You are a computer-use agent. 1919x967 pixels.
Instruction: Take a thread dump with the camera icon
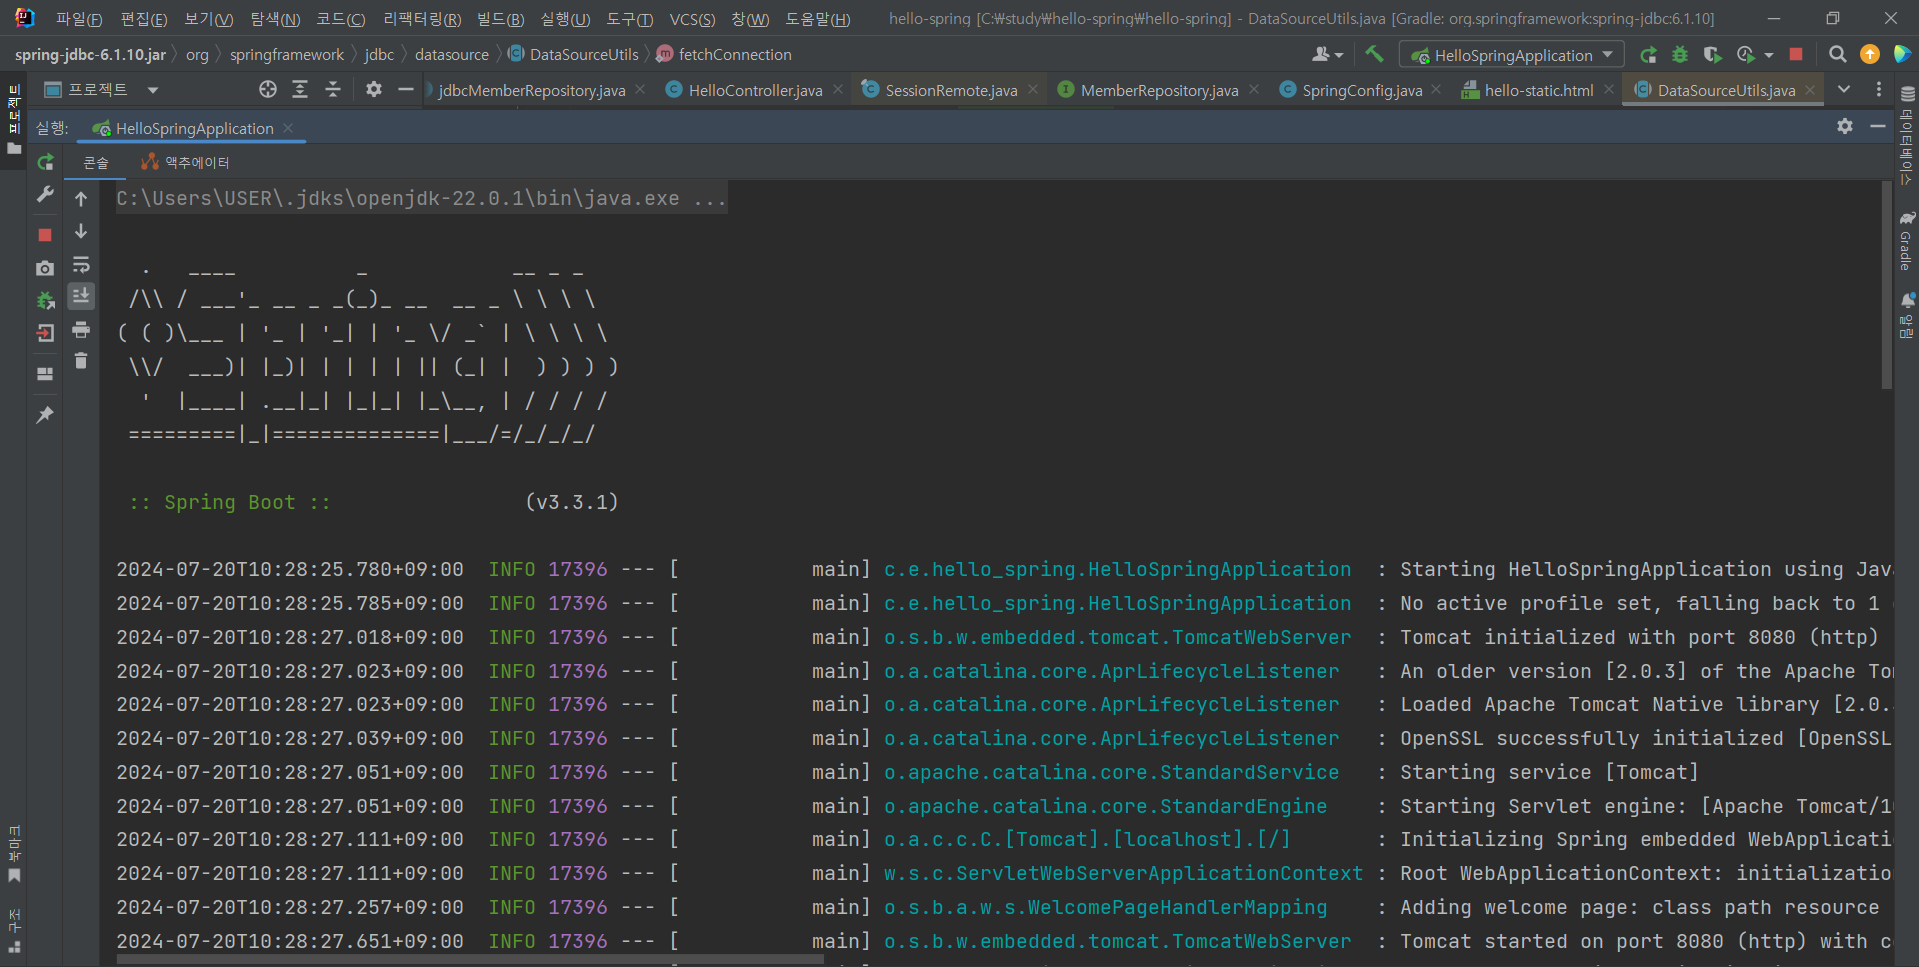(45, 268)
